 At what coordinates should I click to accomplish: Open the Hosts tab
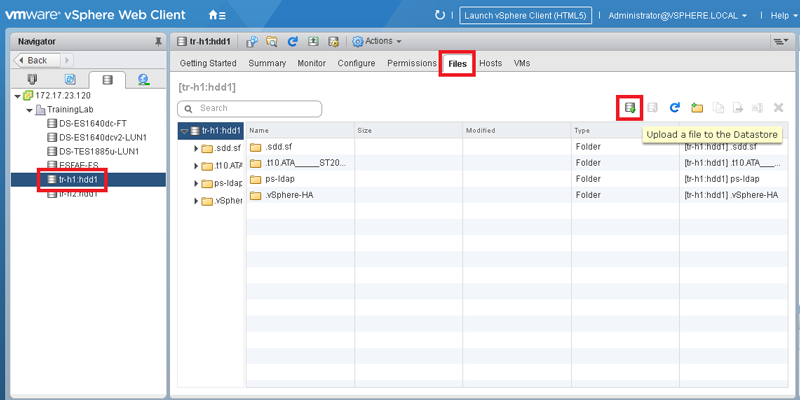point(490,63)
